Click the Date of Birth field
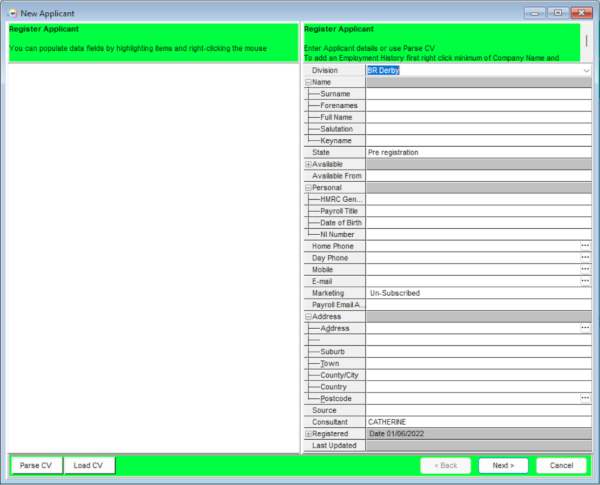The image size is (600, 485). 479,223
